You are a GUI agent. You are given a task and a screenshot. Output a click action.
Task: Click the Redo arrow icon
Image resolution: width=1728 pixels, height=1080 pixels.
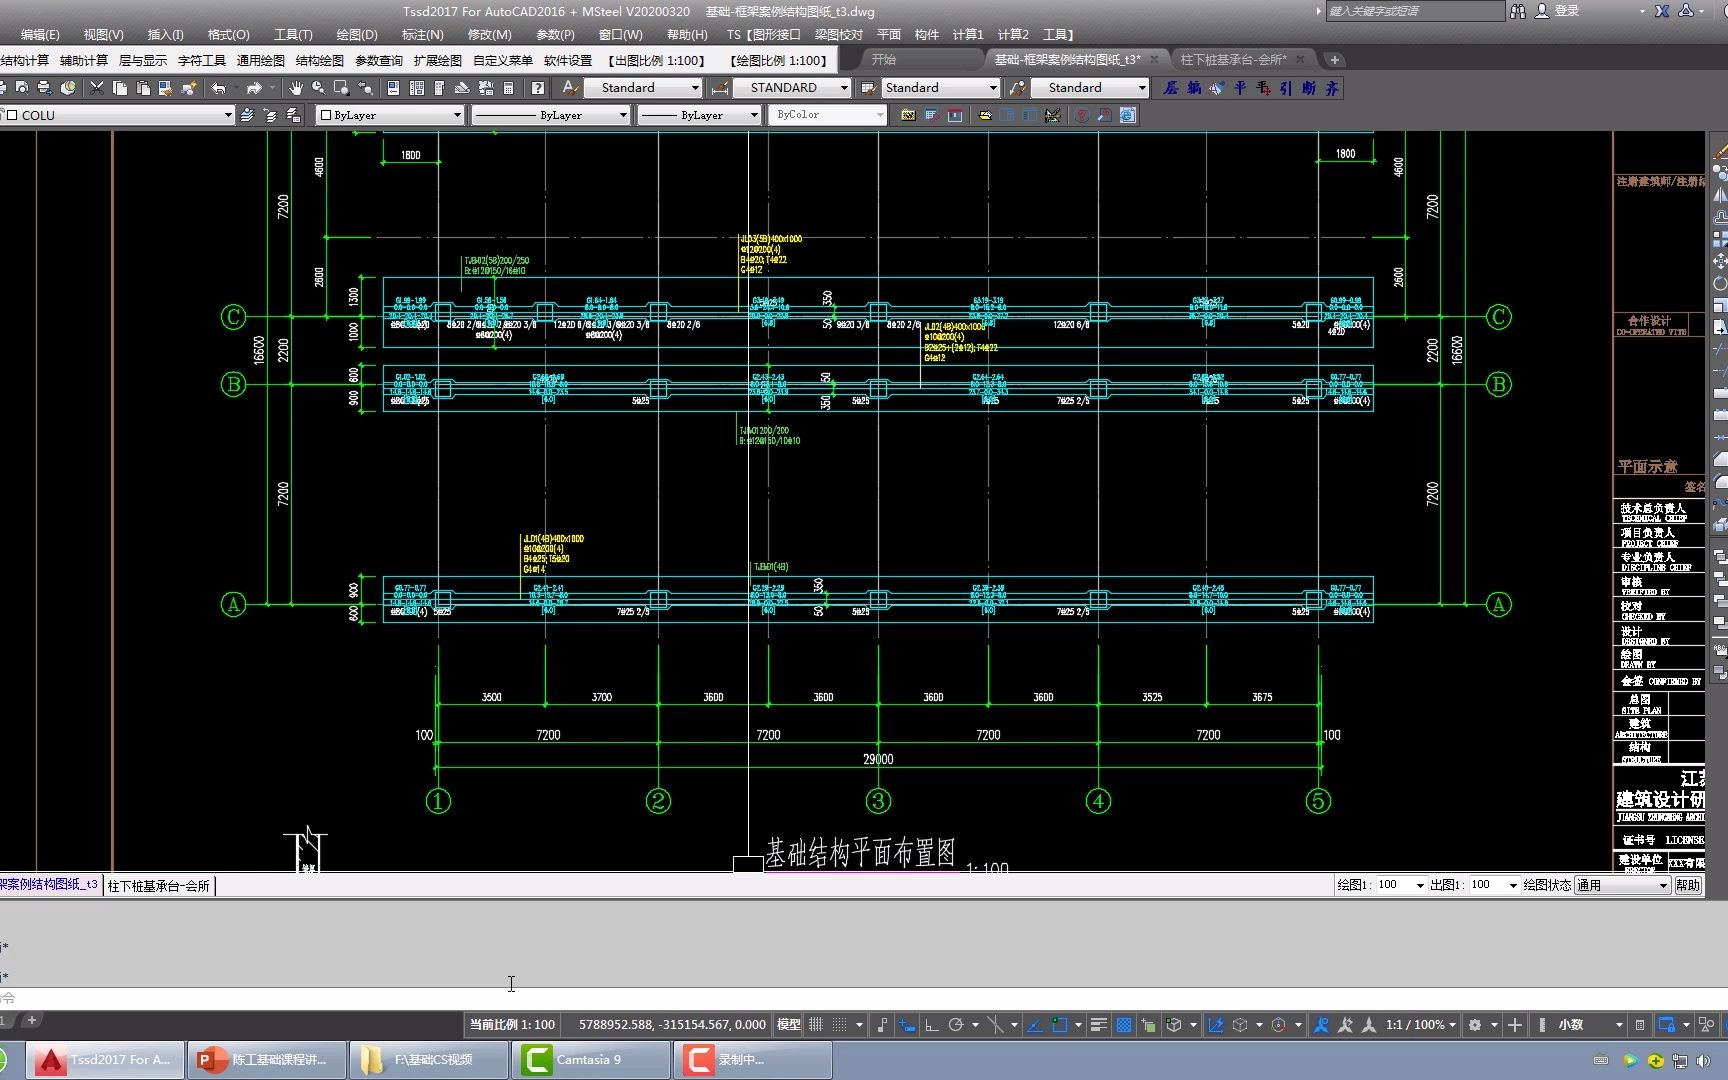click(254, 88)
